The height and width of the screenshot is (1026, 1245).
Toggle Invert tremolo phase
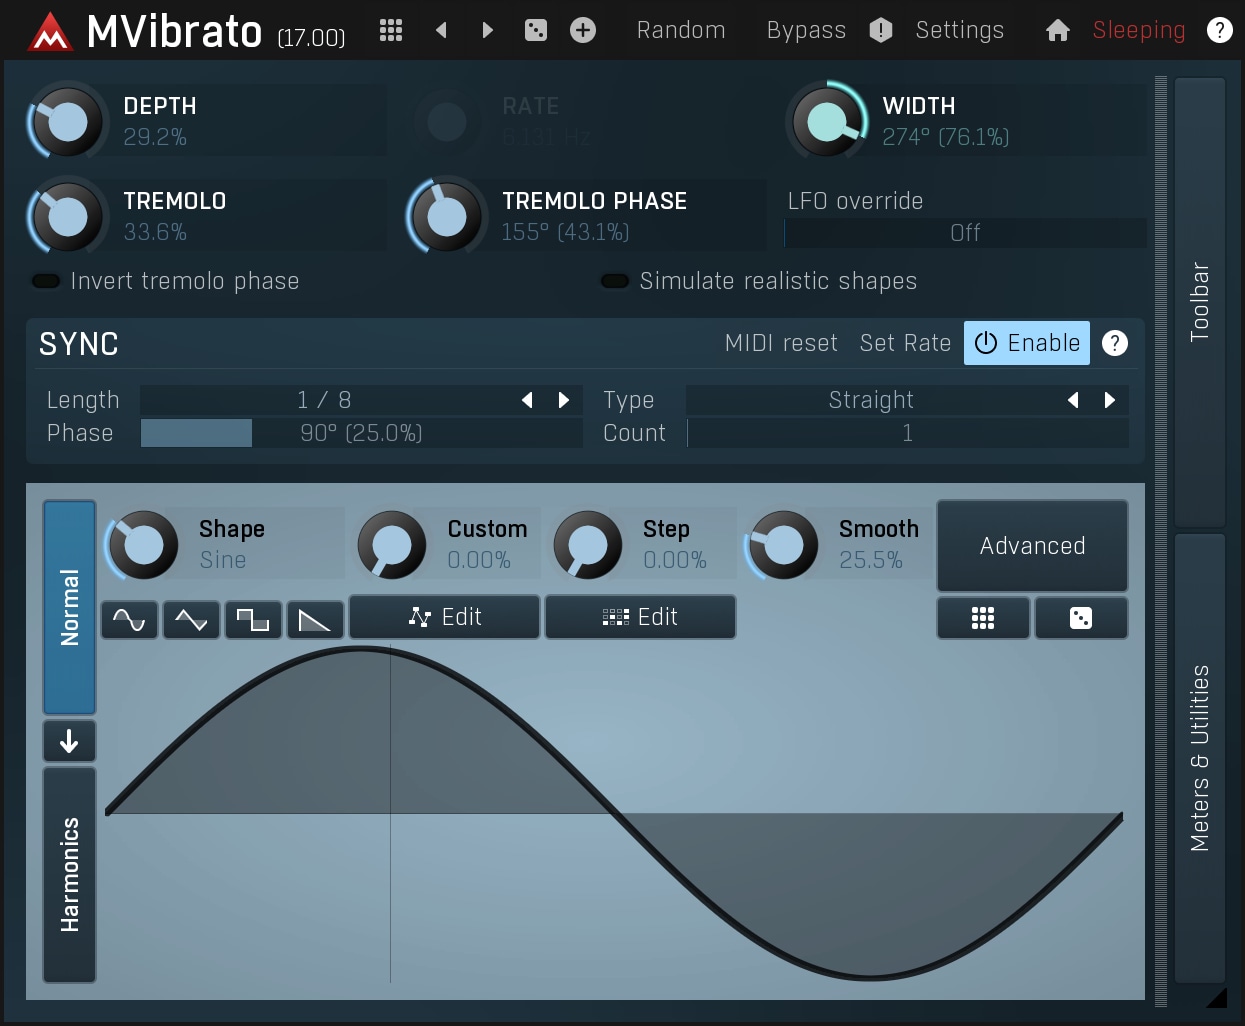coord(47,281)
